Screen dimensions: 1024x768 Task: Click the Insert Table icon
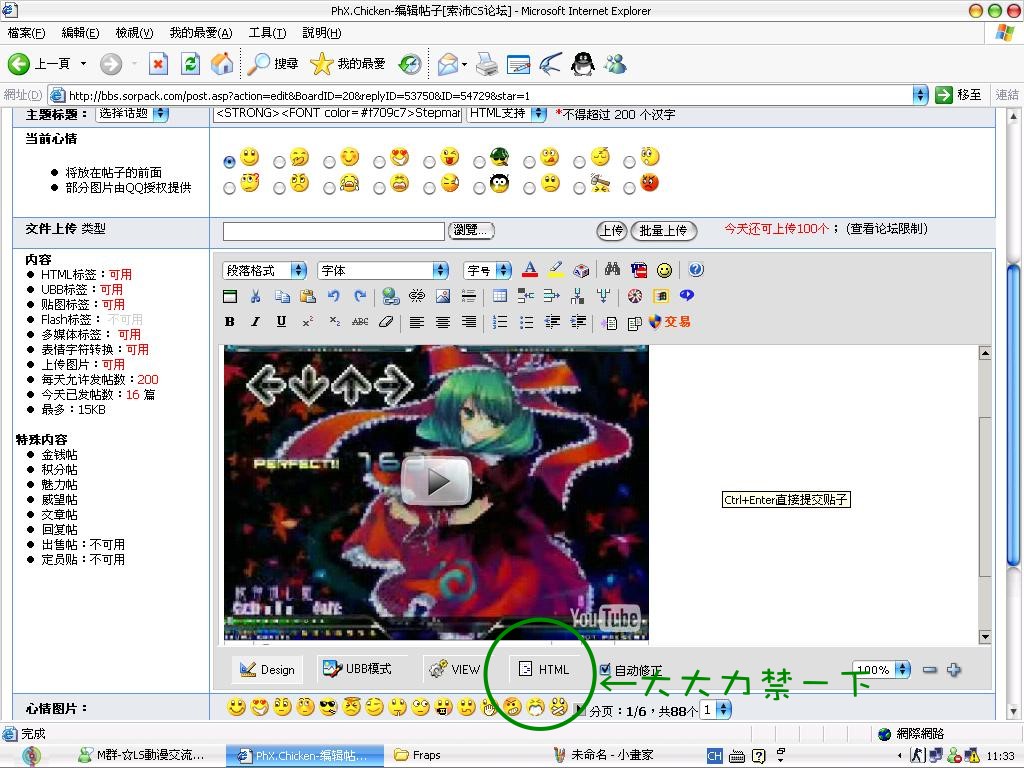500,296
